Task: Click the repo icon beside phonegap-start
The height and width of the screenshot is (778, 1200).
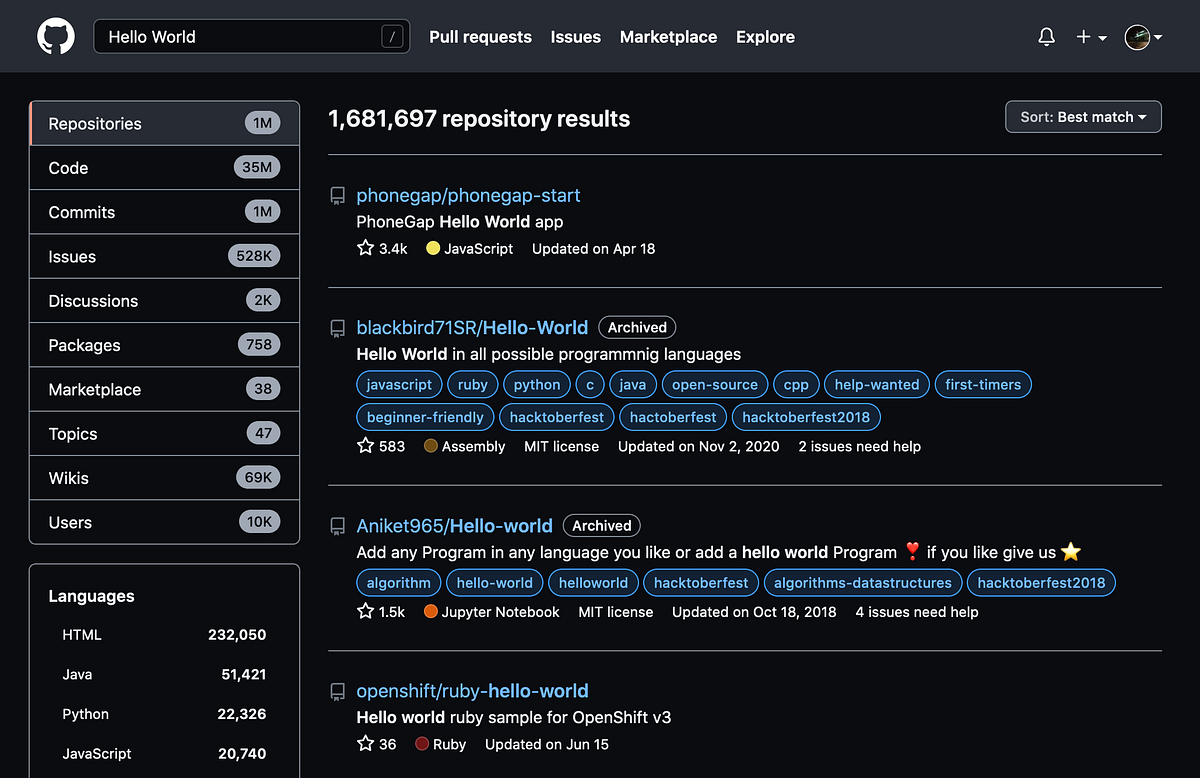Action: [338, 196]
